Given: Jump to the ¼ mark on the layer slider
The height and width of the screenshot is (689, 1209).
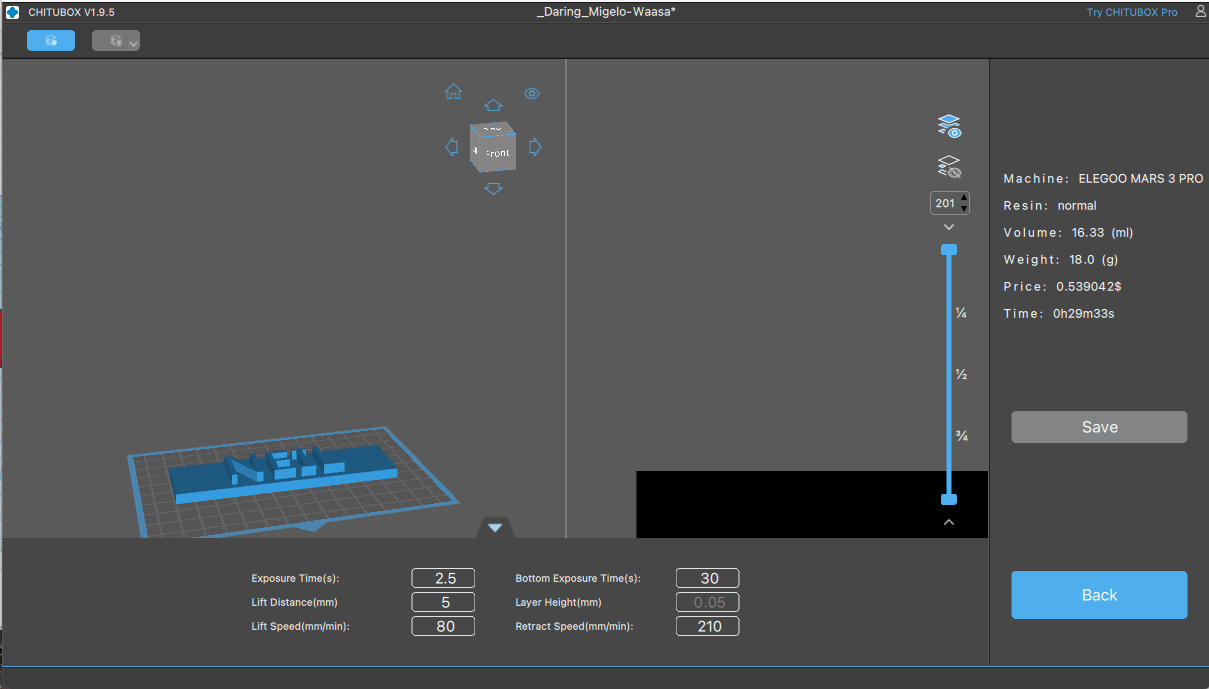Looking at the screenshot, I should 961,313.
